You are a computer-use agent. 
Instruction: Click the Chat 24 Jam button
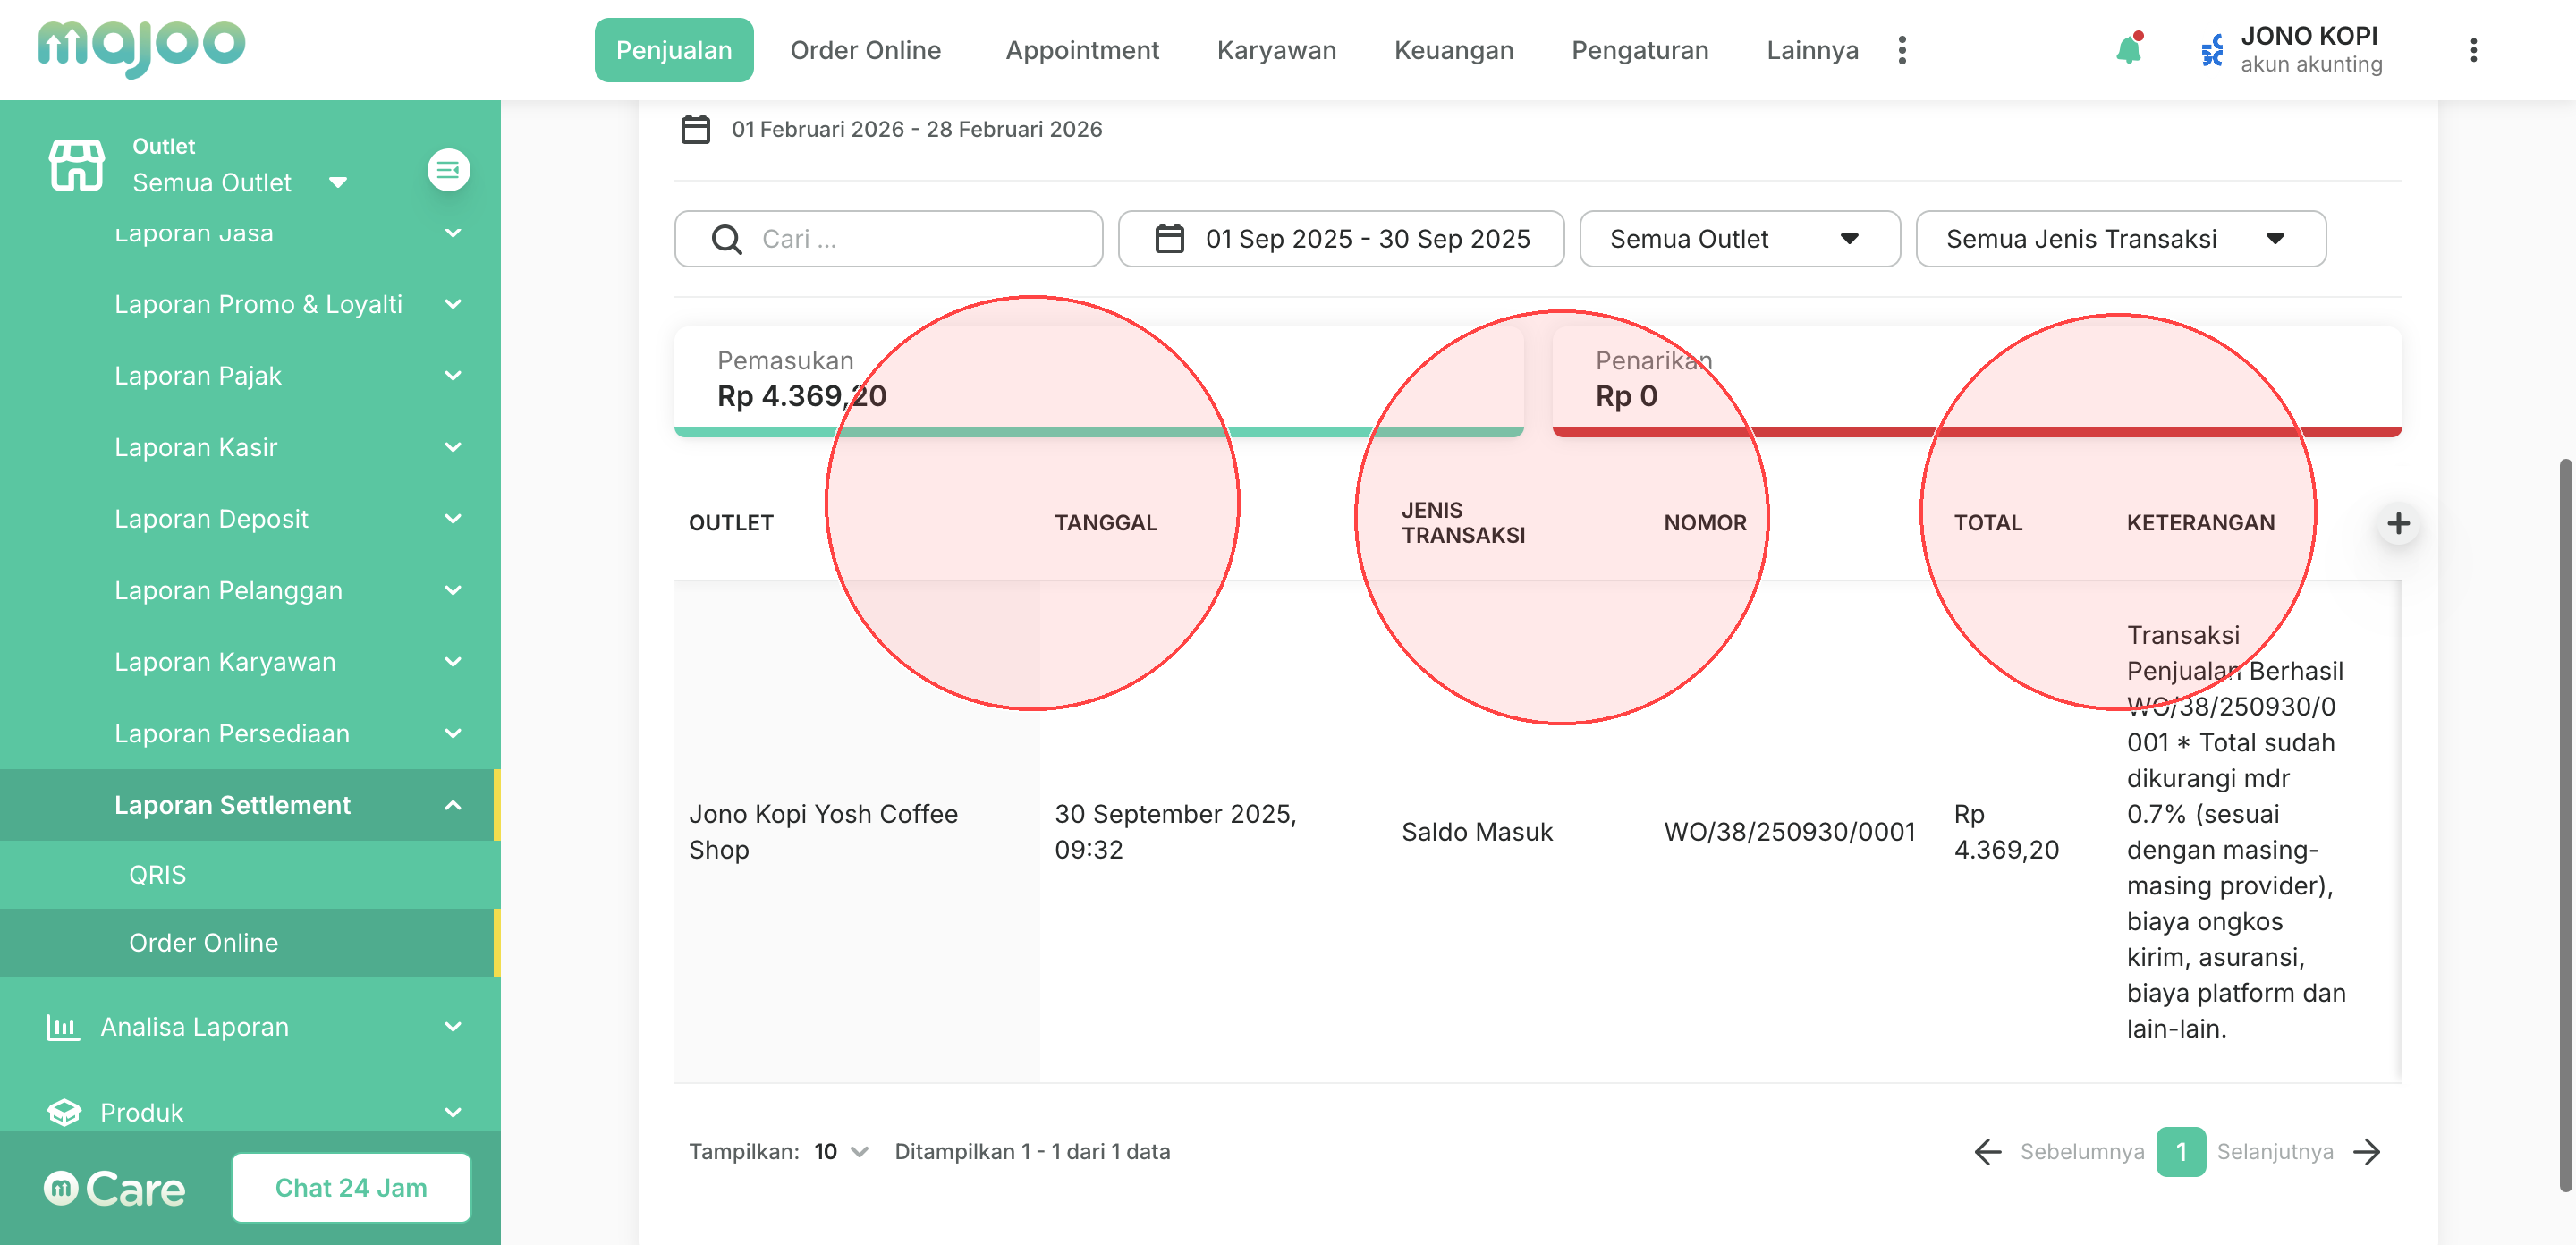click(x=351, y=1188)
